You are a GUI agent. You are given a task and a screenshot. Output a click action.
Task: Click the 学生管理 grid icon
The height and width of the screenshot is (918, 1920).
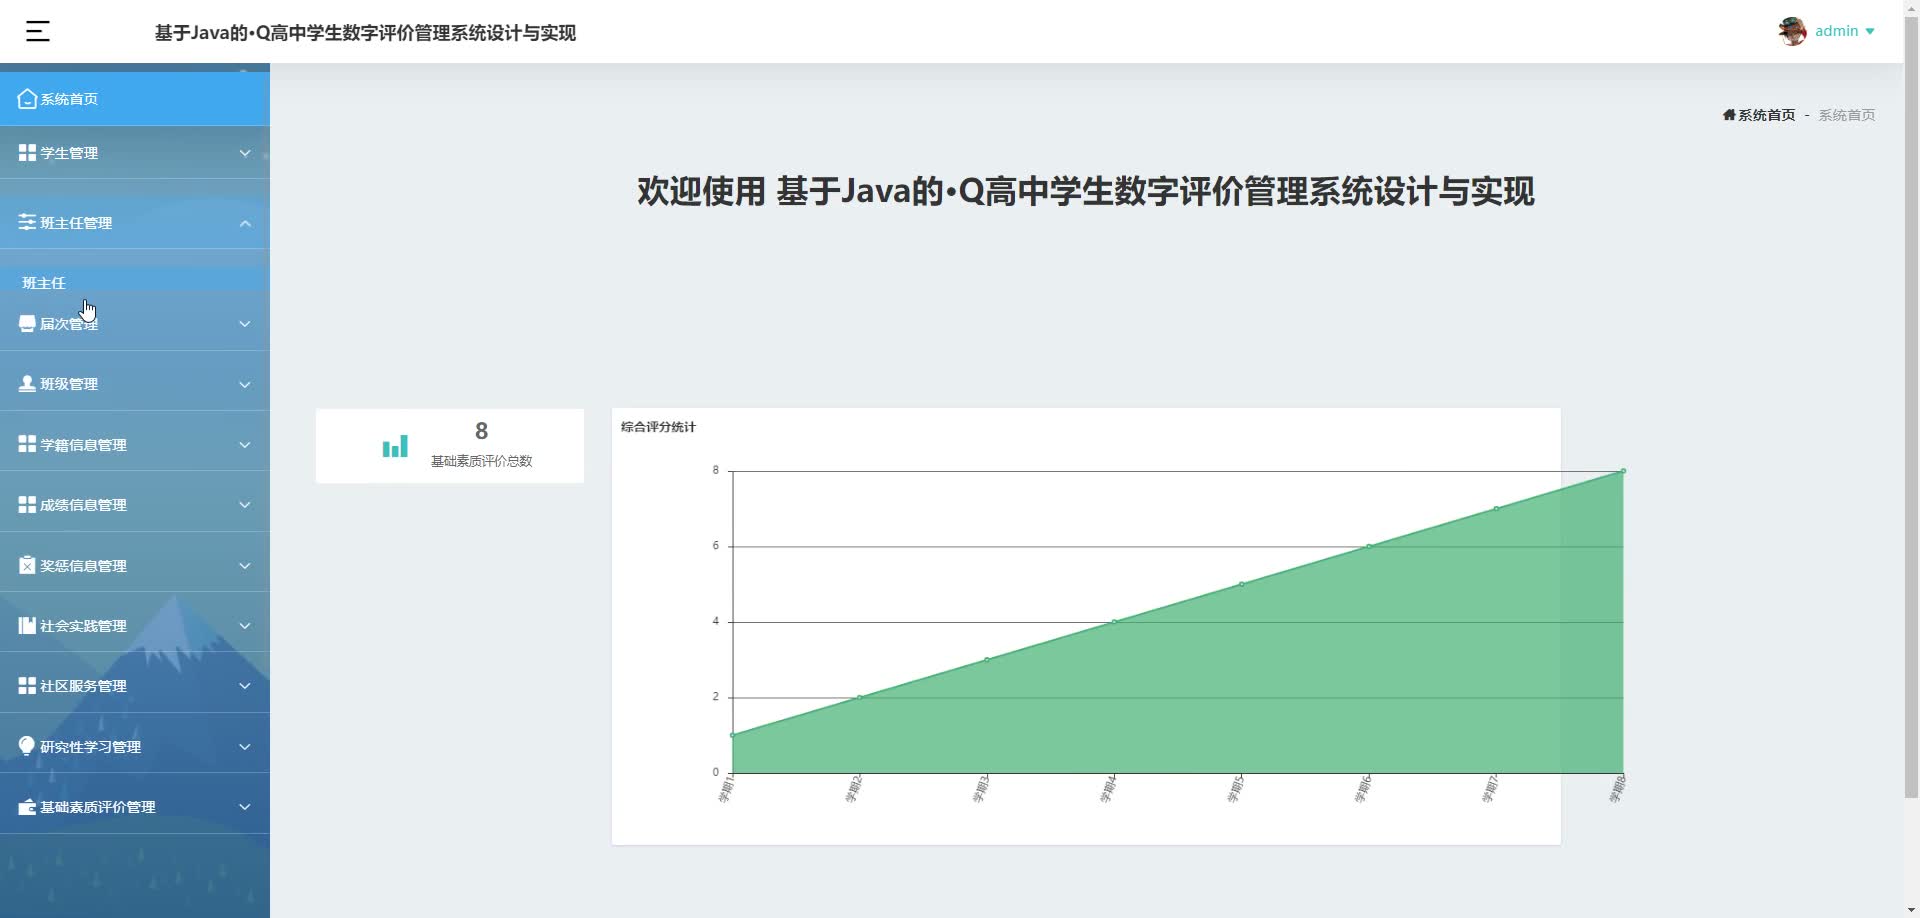27,153
